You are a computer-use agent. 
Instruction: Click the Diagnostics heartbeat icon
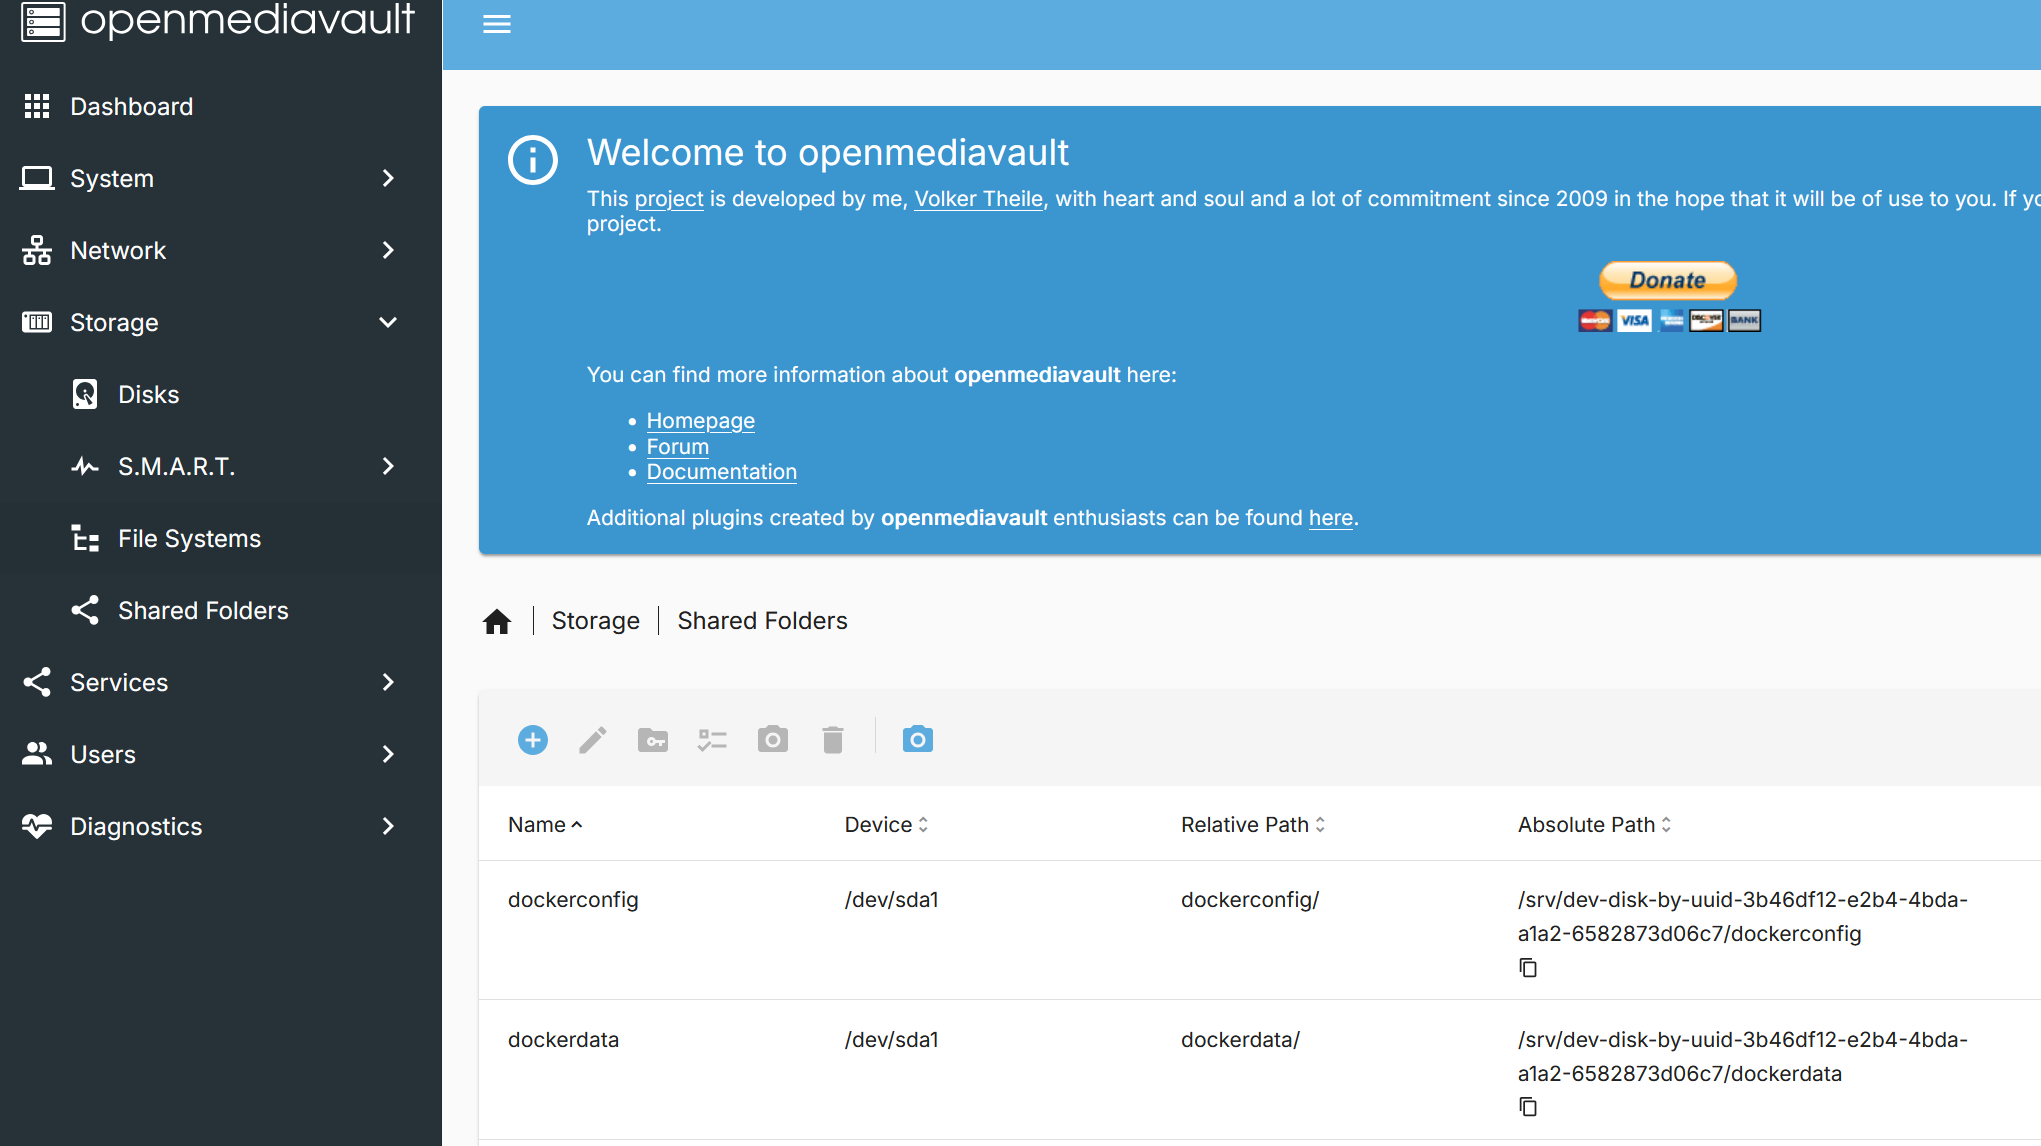pos(37,826)
